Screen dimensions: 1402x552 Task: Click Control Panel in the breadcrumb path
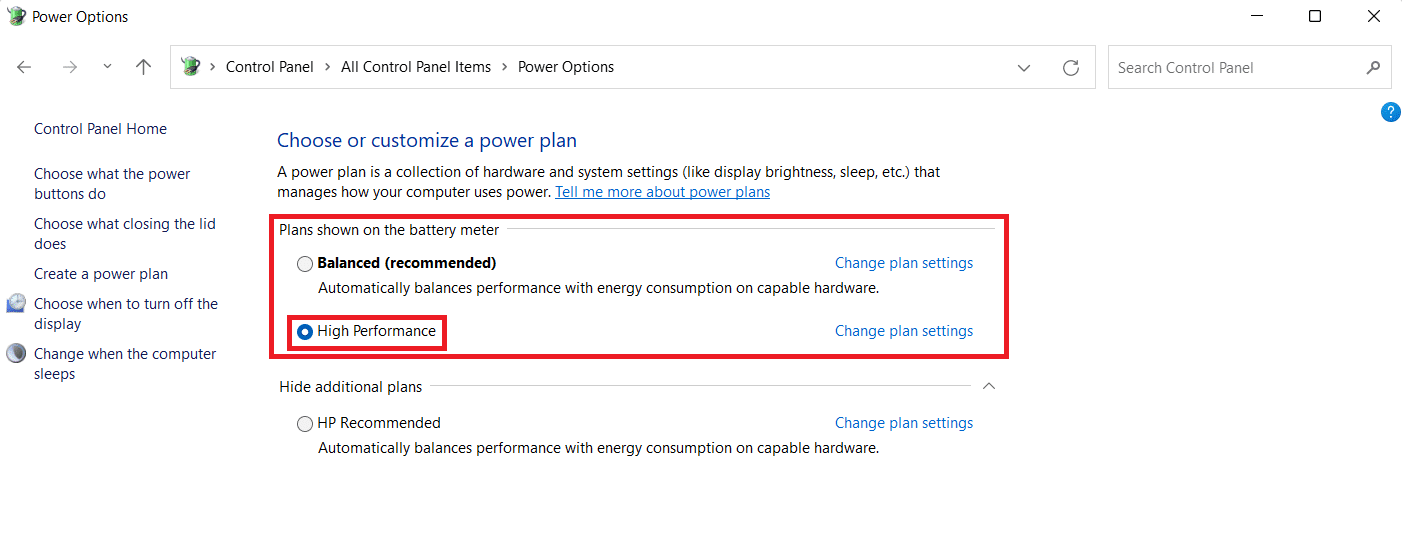coord(269,67)
